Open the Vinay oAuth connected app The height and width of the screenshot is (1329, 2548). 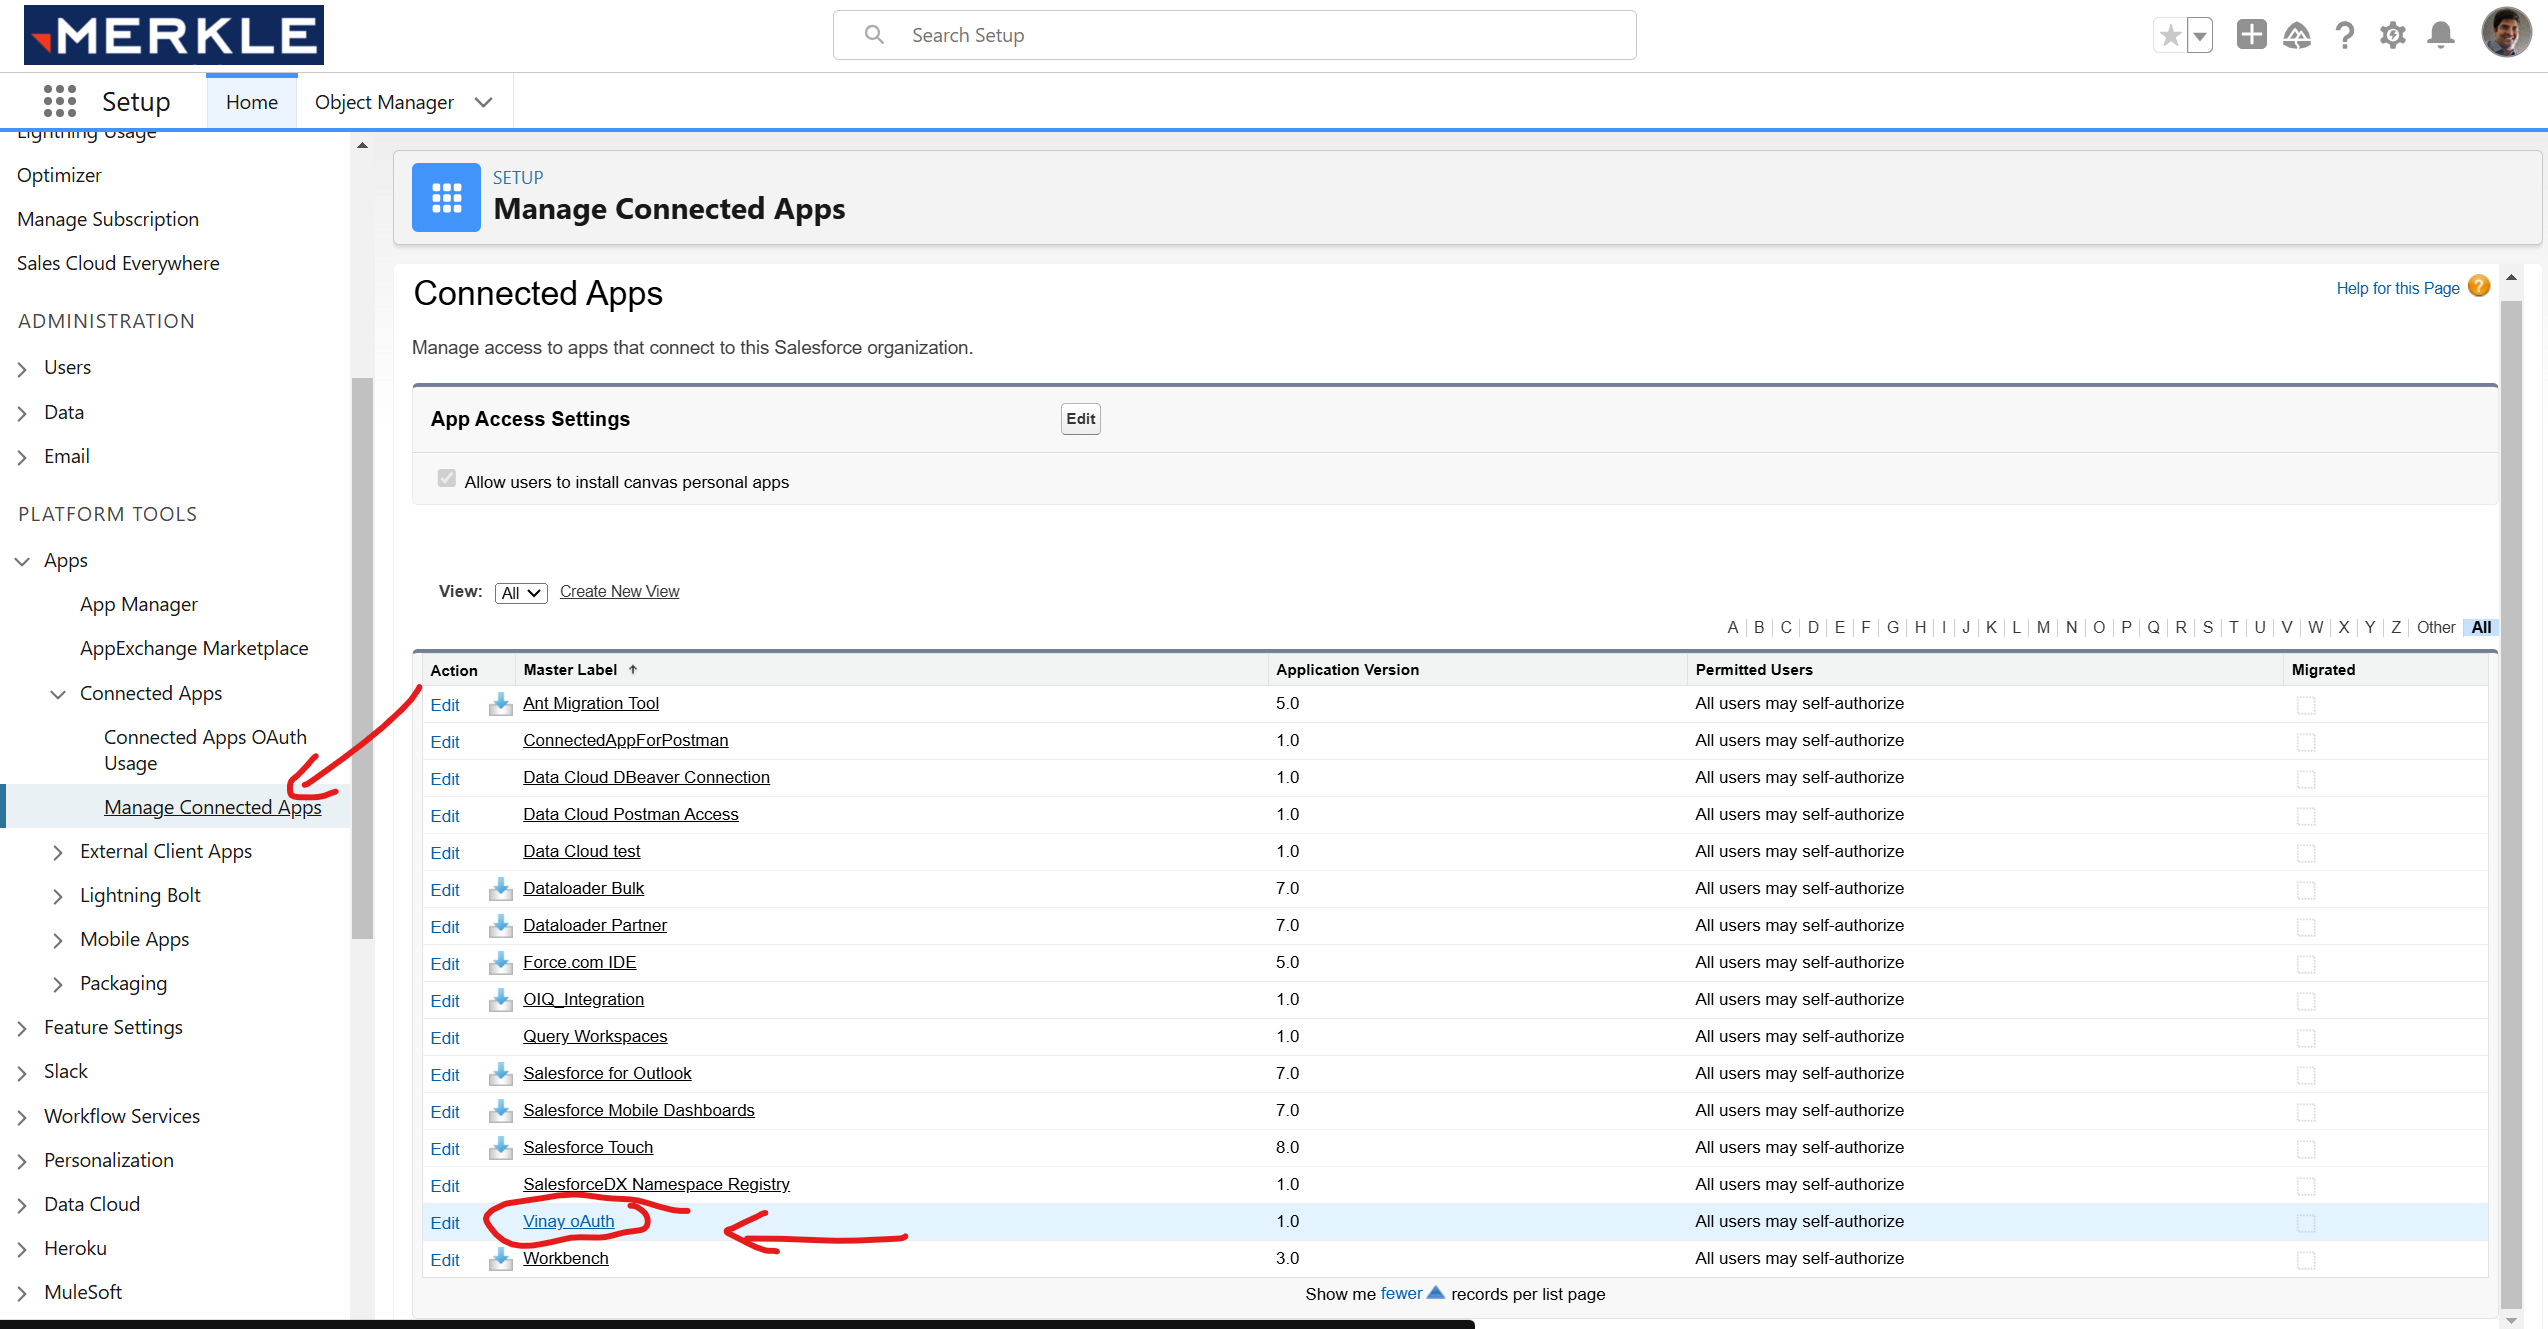coord(568,1221)
